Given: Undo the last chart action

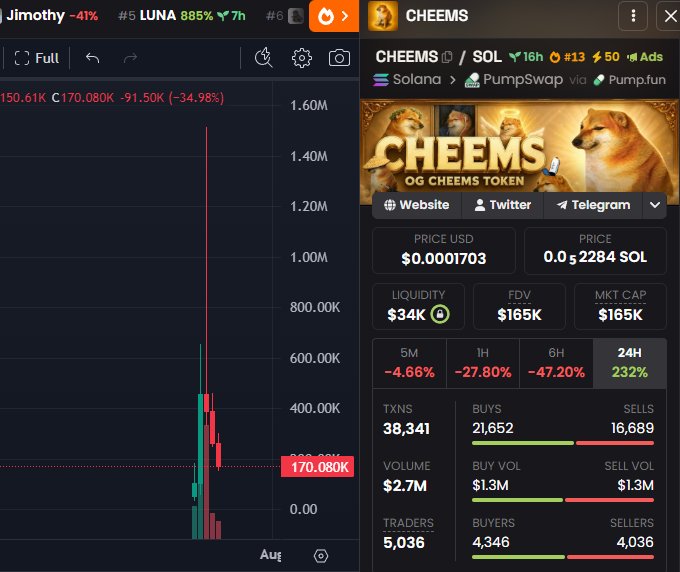Looking at the screenshot, I should (92, 58).
